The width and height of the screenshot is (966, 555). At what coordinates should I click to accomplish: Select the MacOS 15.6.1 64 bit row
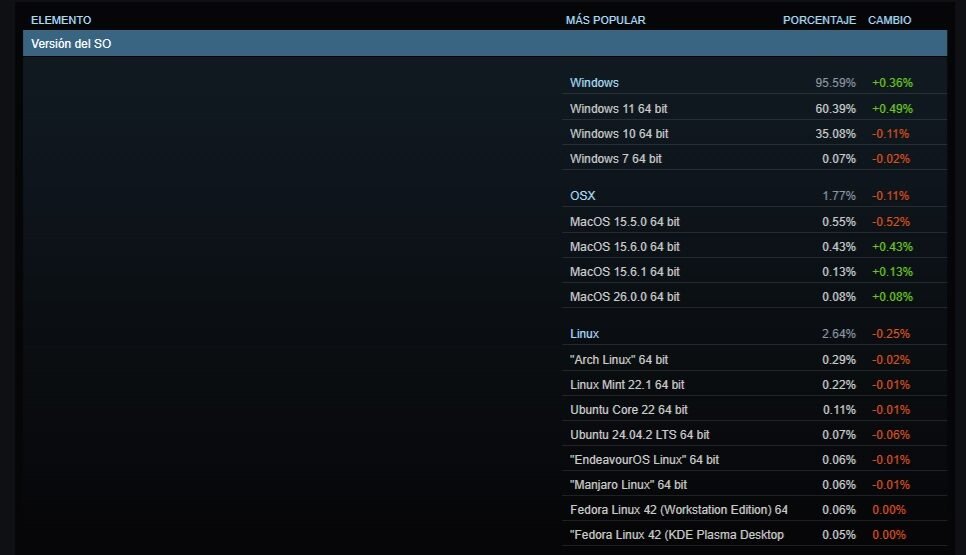point(755,272)
